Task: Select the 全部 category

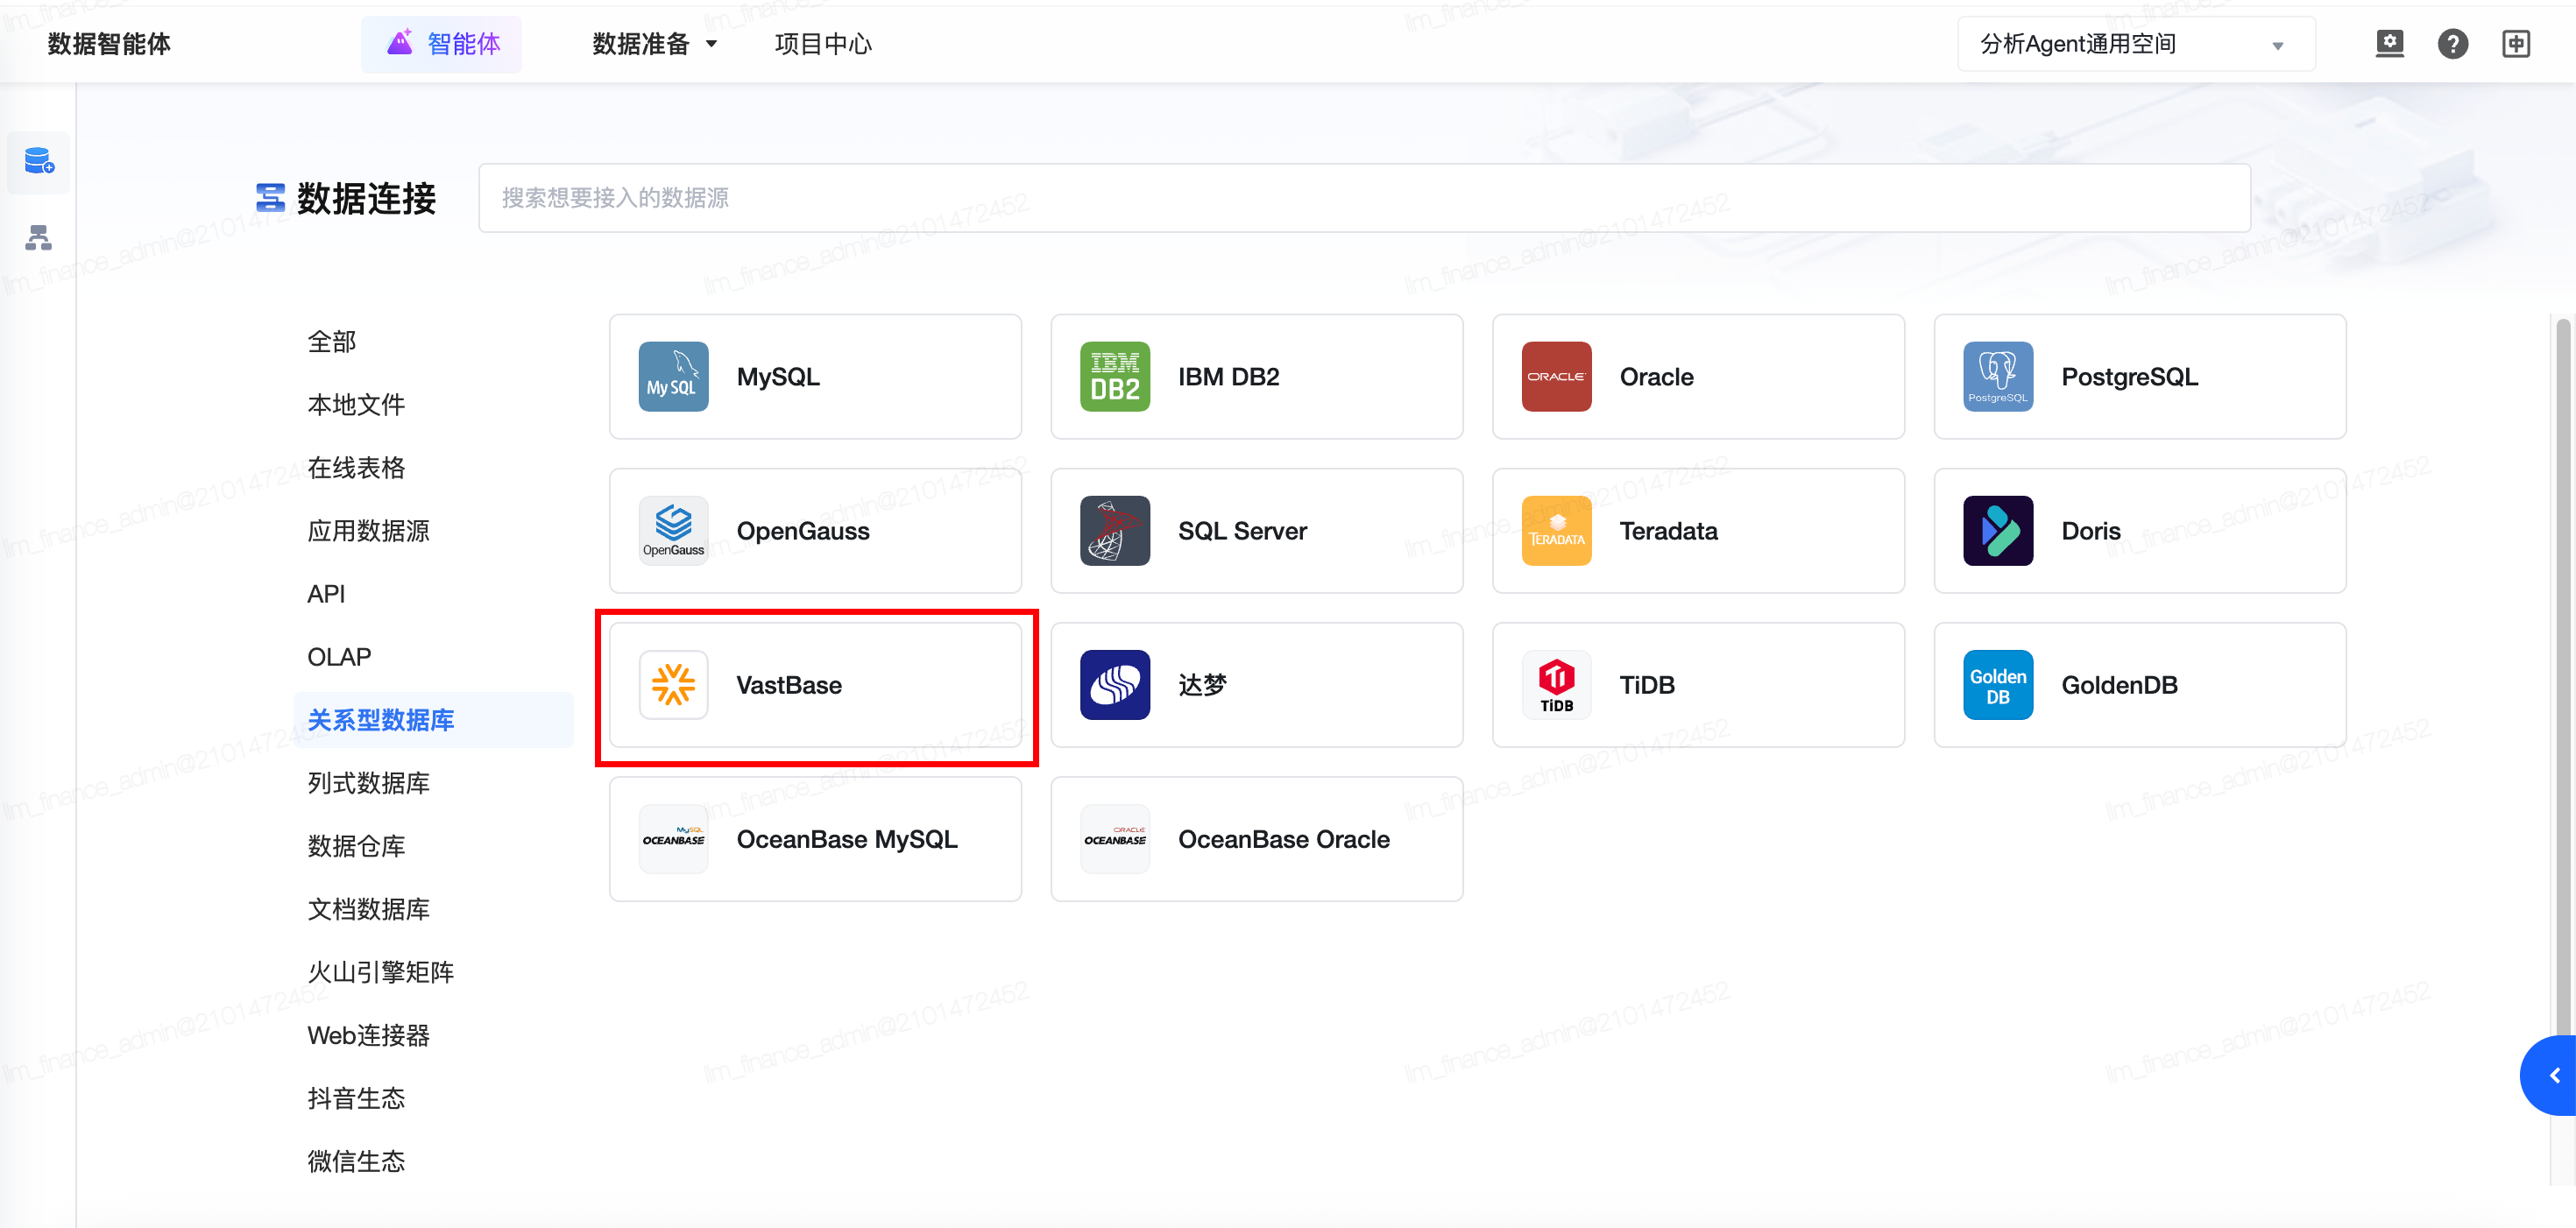Action: click(332, 342)
